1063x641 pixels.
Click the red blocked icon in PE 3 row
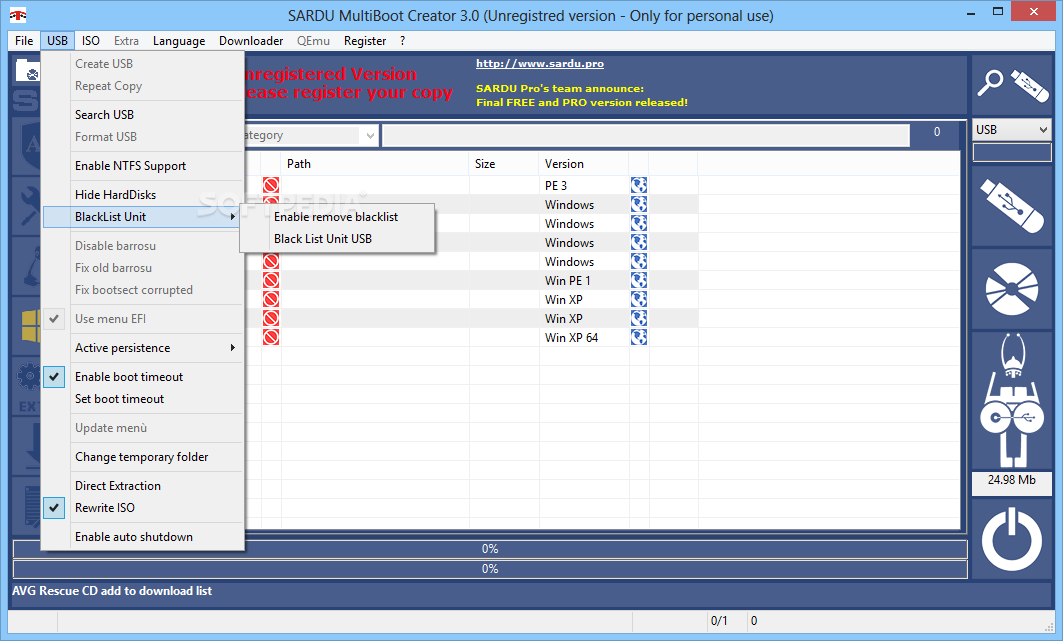coord(271,185)
